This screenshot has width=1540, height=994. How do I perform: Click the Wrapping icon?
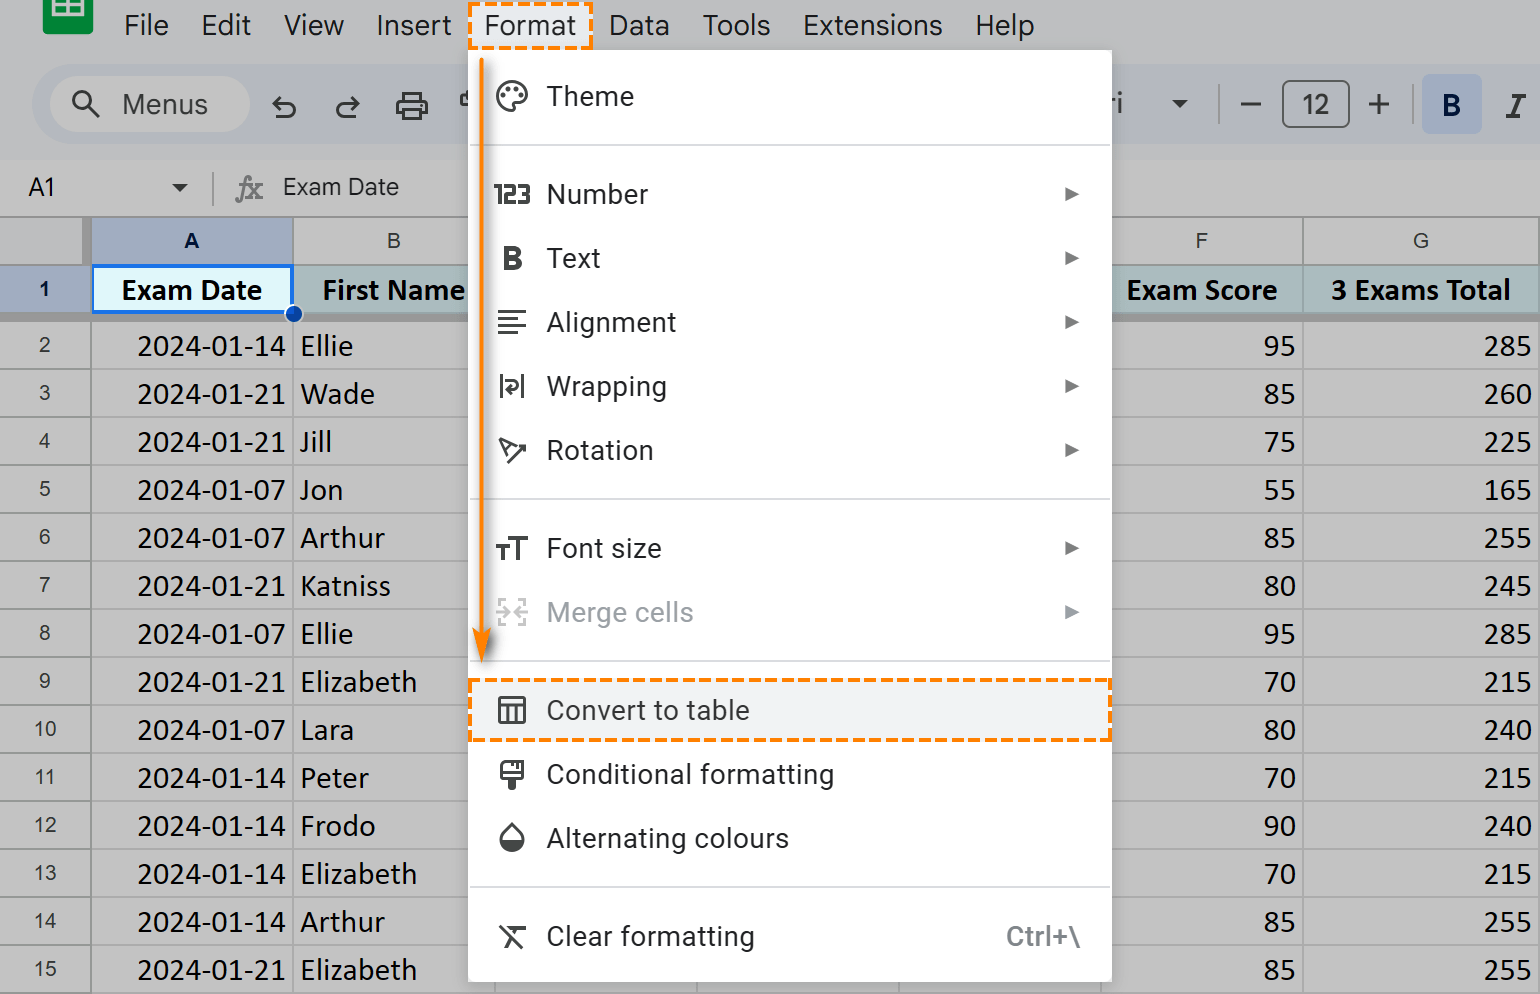[512, 386]
